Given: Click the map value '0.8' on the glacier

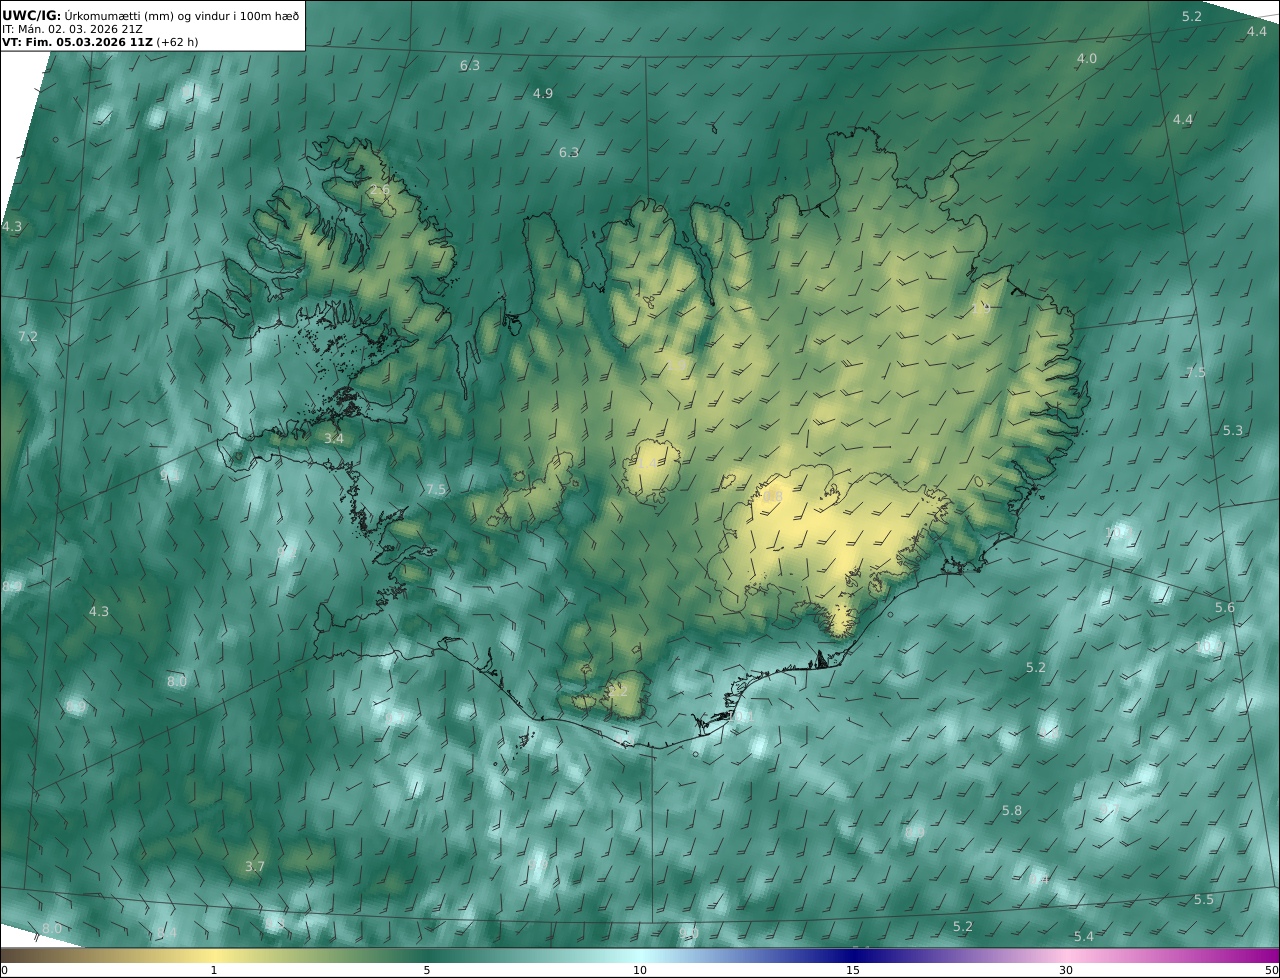Looking at the screenshot, I should tap(773, 495).
